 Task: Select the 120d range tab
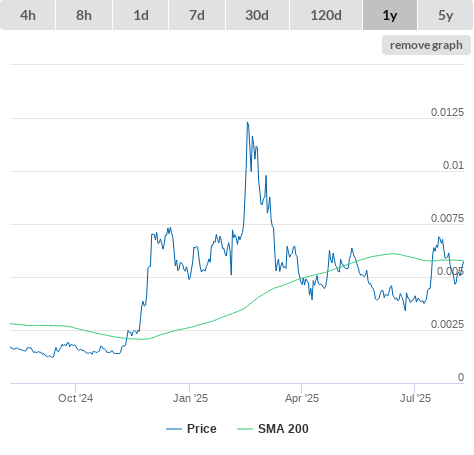pyautogui.click(x=326, y=15)
